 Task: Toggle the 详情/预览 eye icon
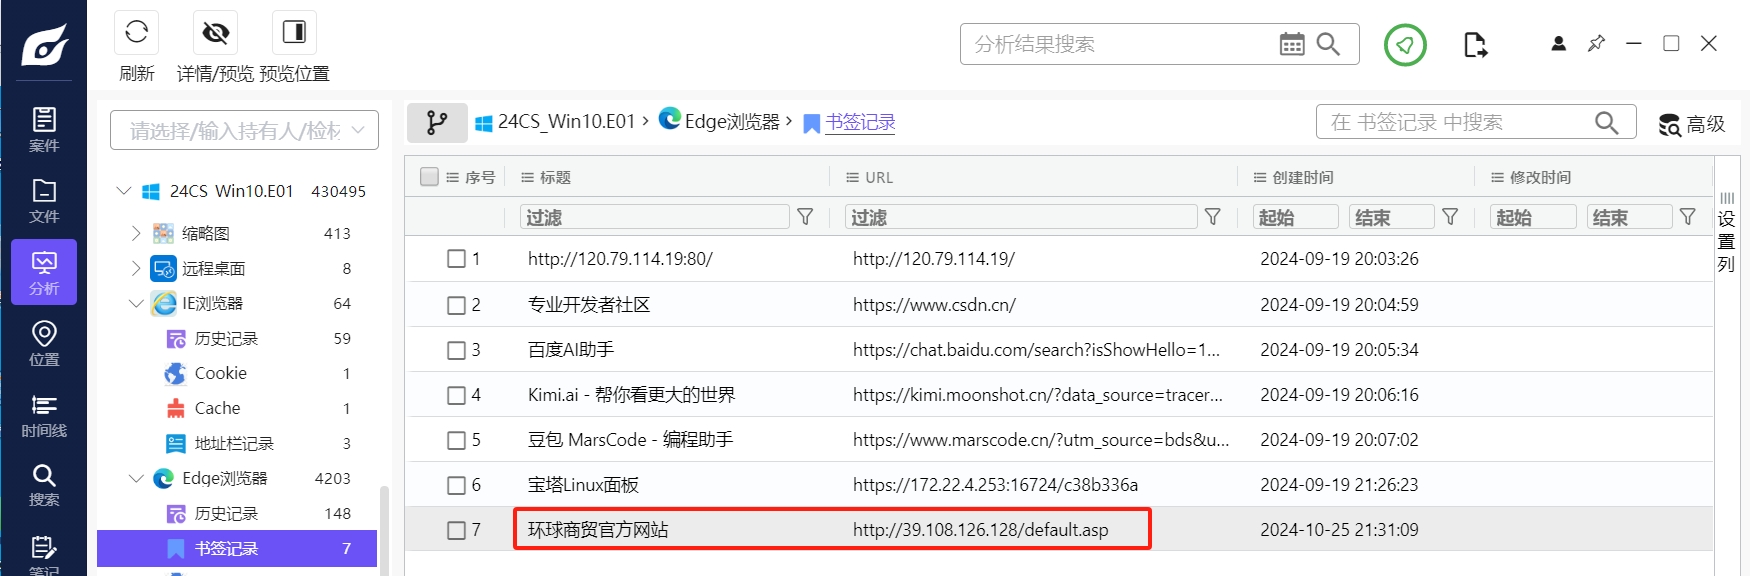pos(215,33)
